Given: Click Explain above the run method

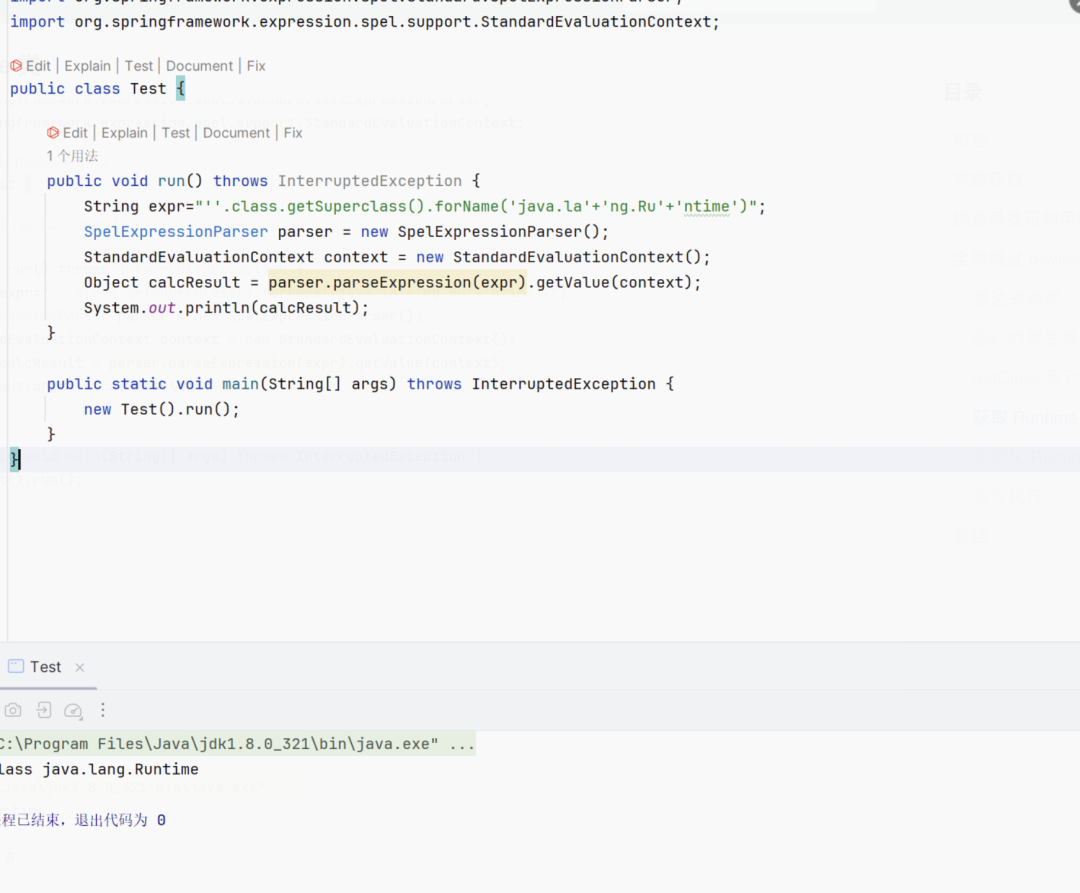Looking at the screenshot, I should [125, 133].
